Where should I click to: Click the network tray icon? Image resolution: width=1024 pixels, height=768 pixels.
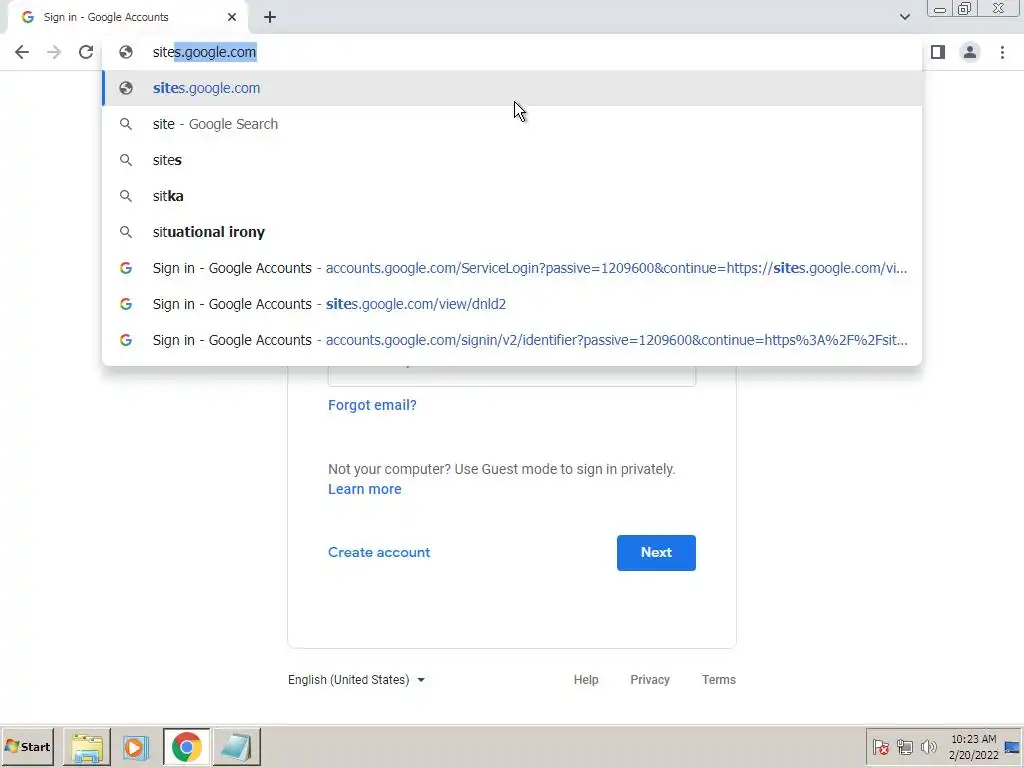click(904, 746)
